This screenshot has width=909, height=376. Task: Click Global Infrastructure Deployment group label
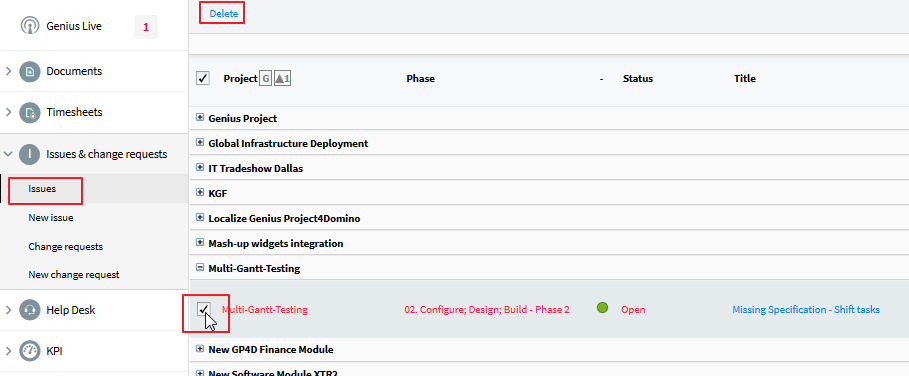pos(288,143)
